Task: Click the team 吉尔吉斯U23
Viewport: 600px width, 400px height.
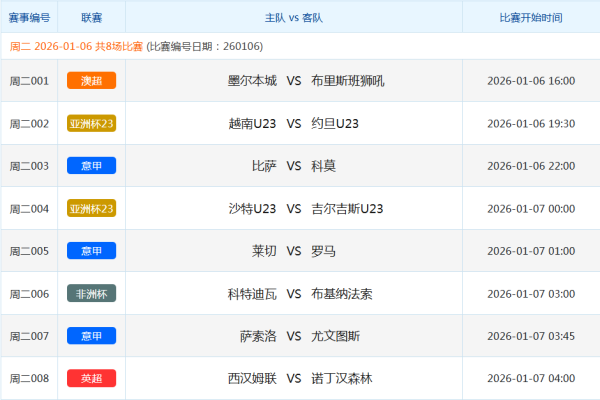Action: pos(347,209)
